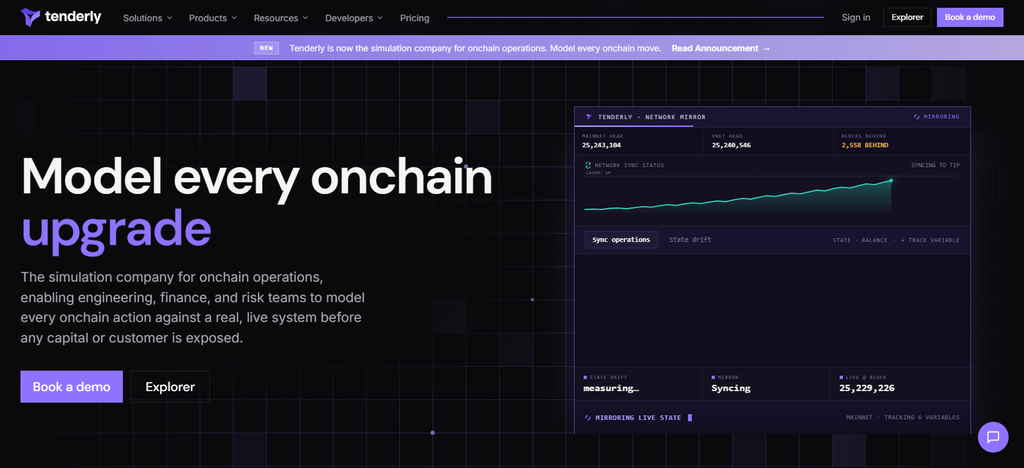Go to the Pricing page
This screenshot has height=468, width=1024.
(x=415, y=18)
